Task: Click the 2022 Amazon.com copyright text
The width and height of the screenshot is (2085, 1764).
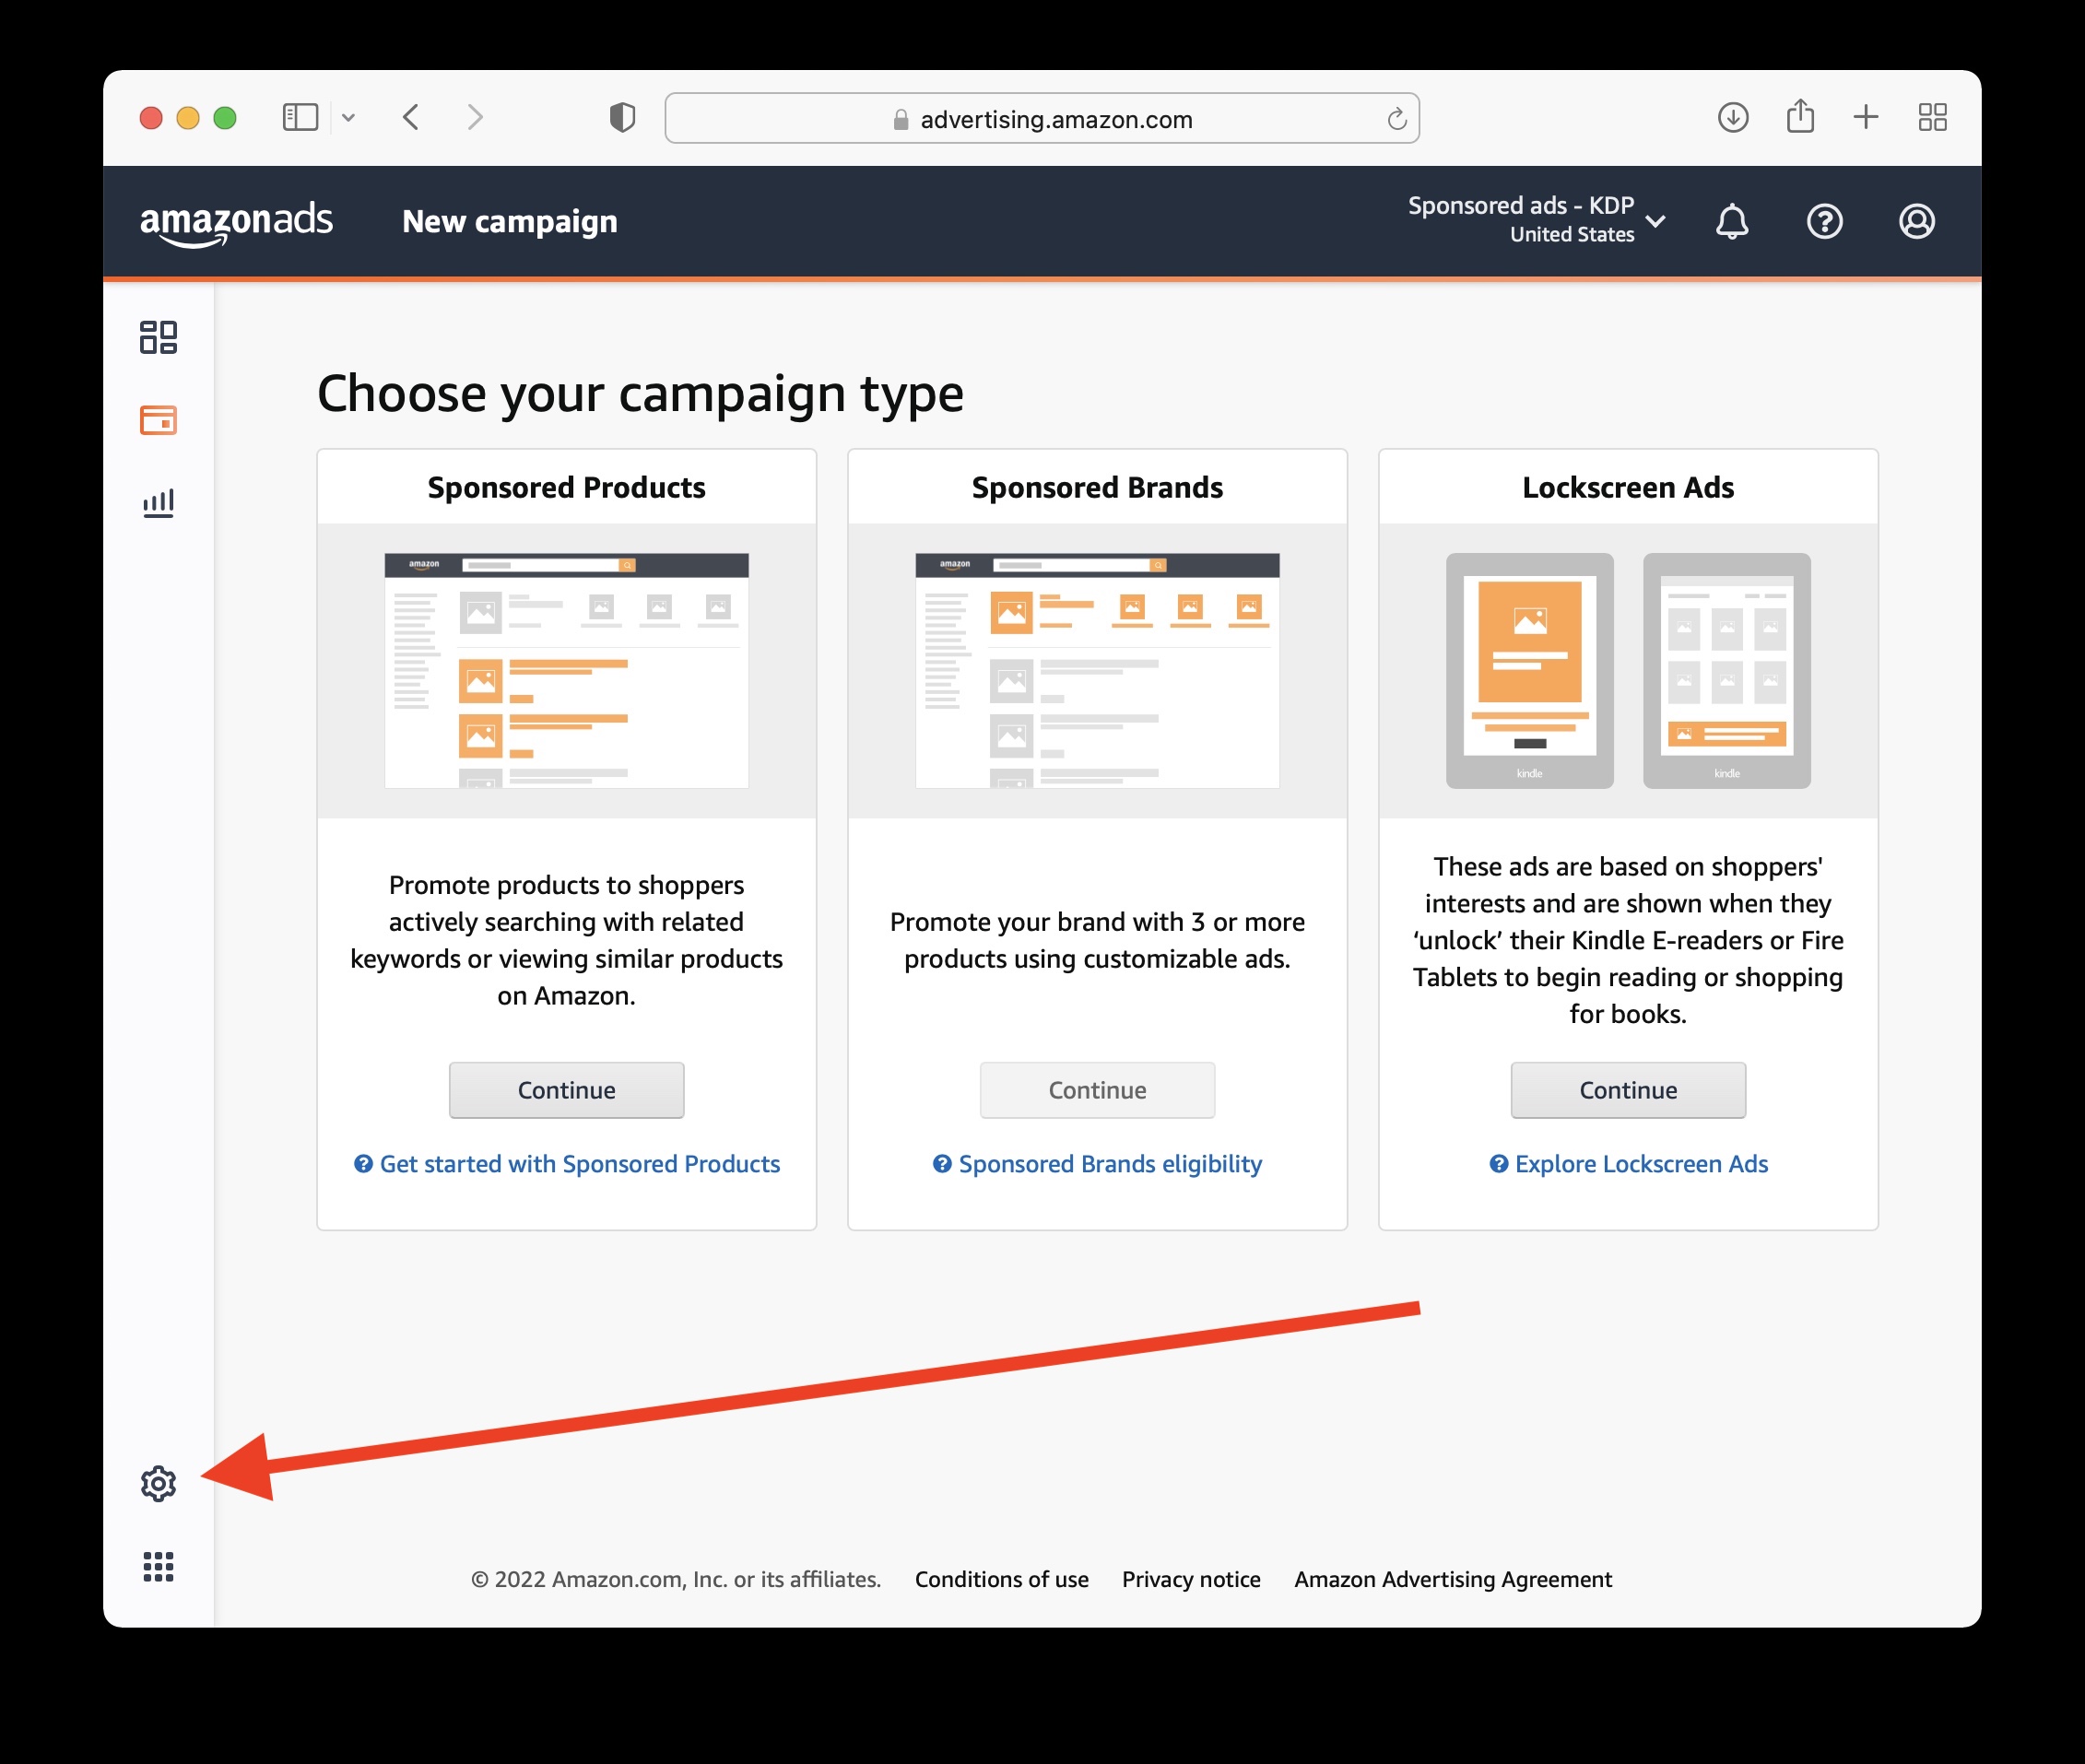Action: coord(676,1579)
